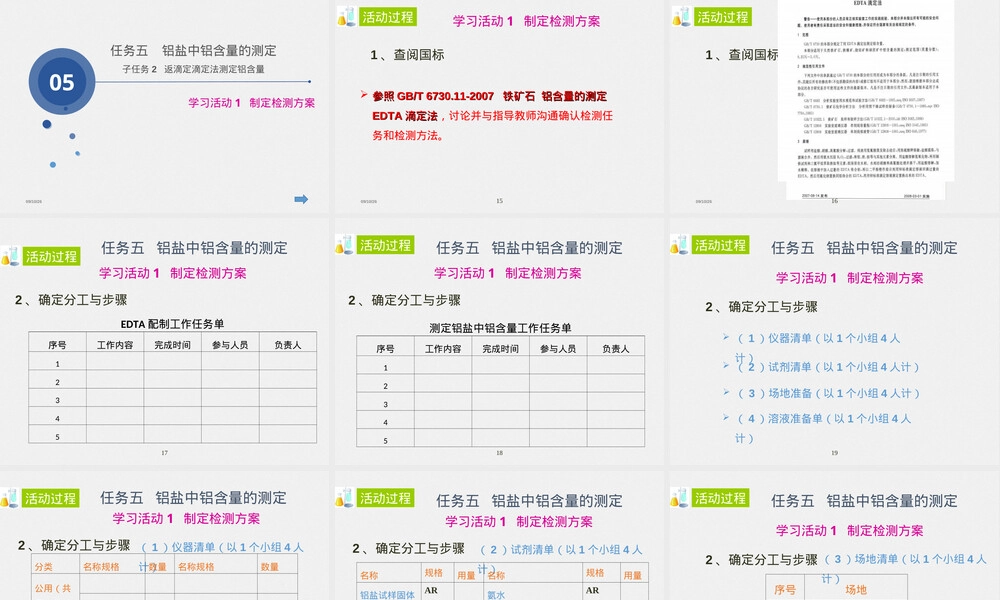Click the green 活动过程 label on slide 15
Image resolution: width=1000 pixels, height=600 pixels.
pos(388,17)
